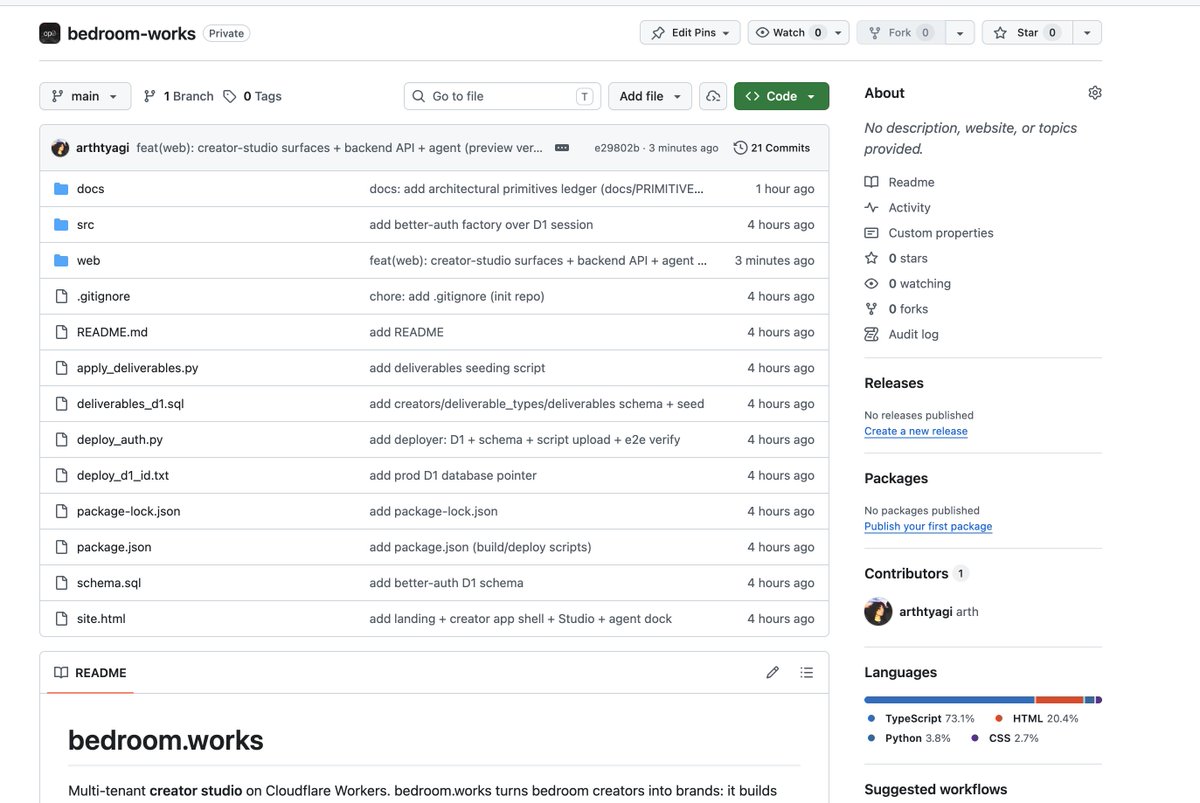The image size is (1200, 803).
Task: Expand commit message ellipsis icon
Action: click(x=562, y=148)
